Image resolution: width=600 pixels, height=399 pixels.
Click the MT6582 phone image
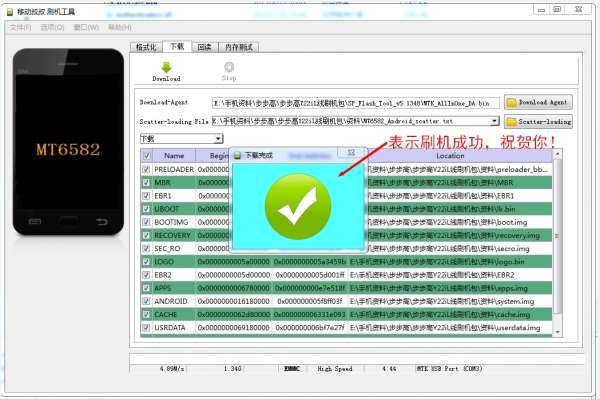(68, 142)
